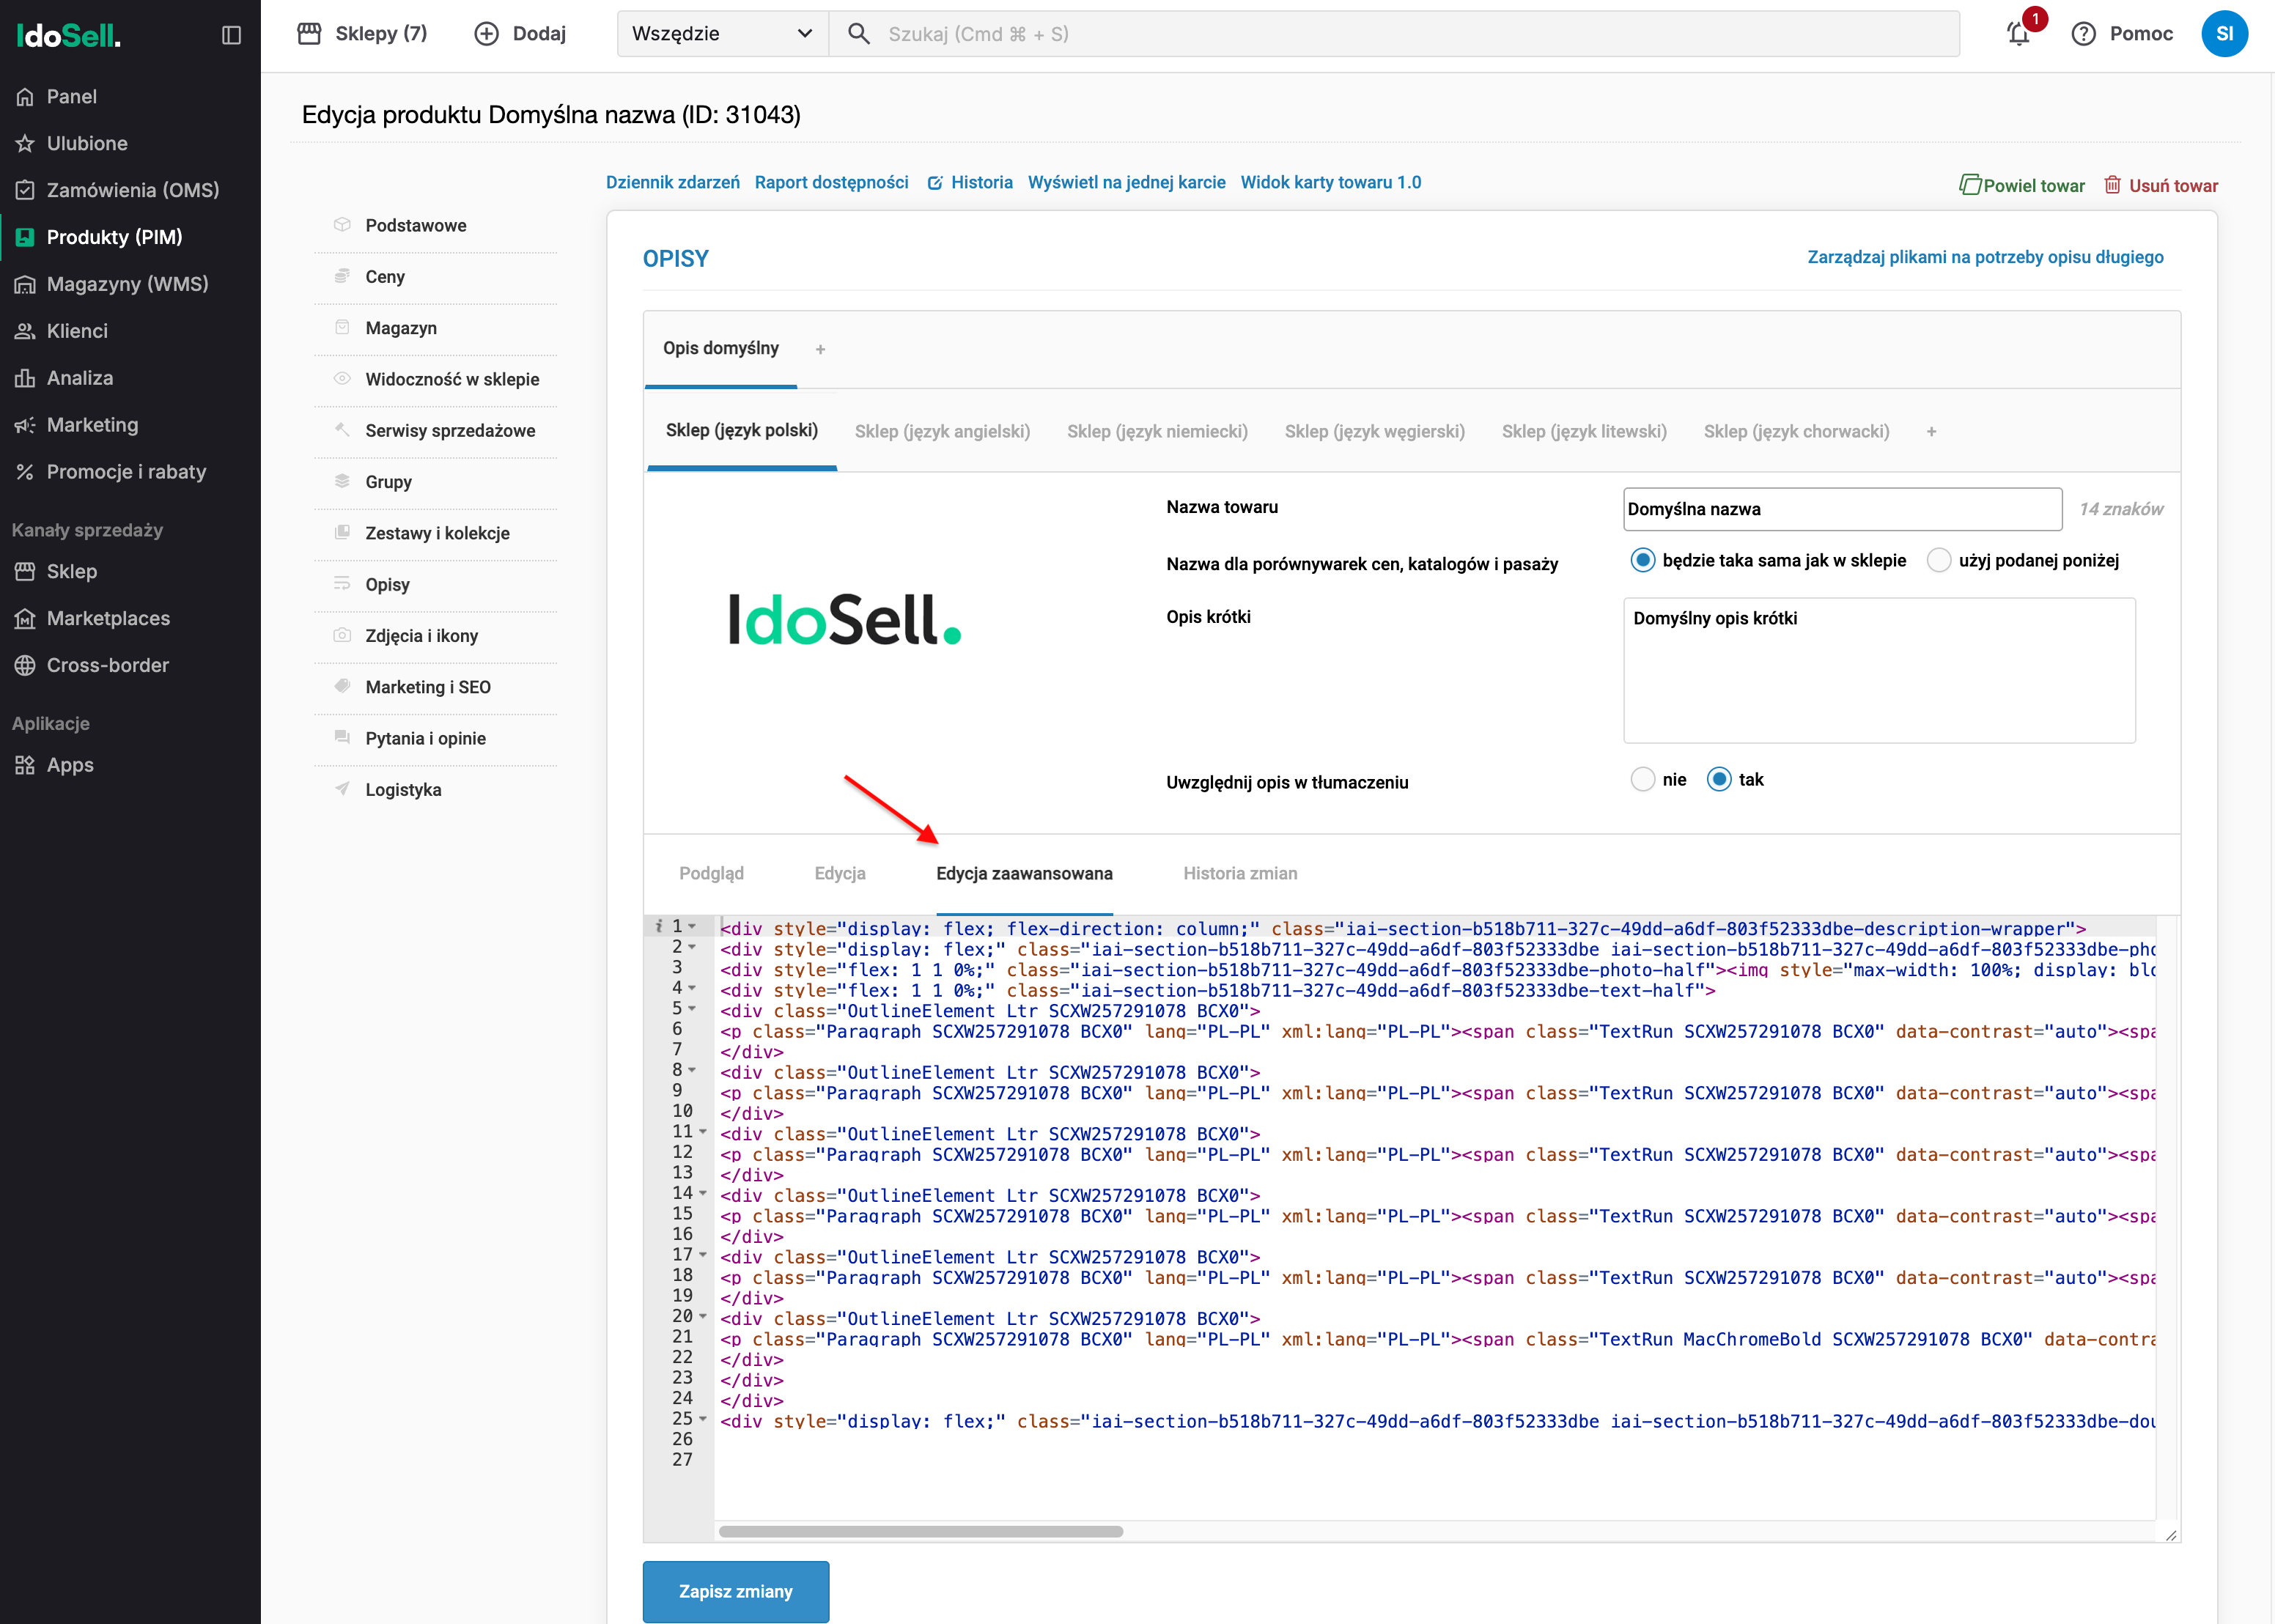Click the Sklepy store icon
This screenshot has height=1624, width=2275.
(310, 34)
